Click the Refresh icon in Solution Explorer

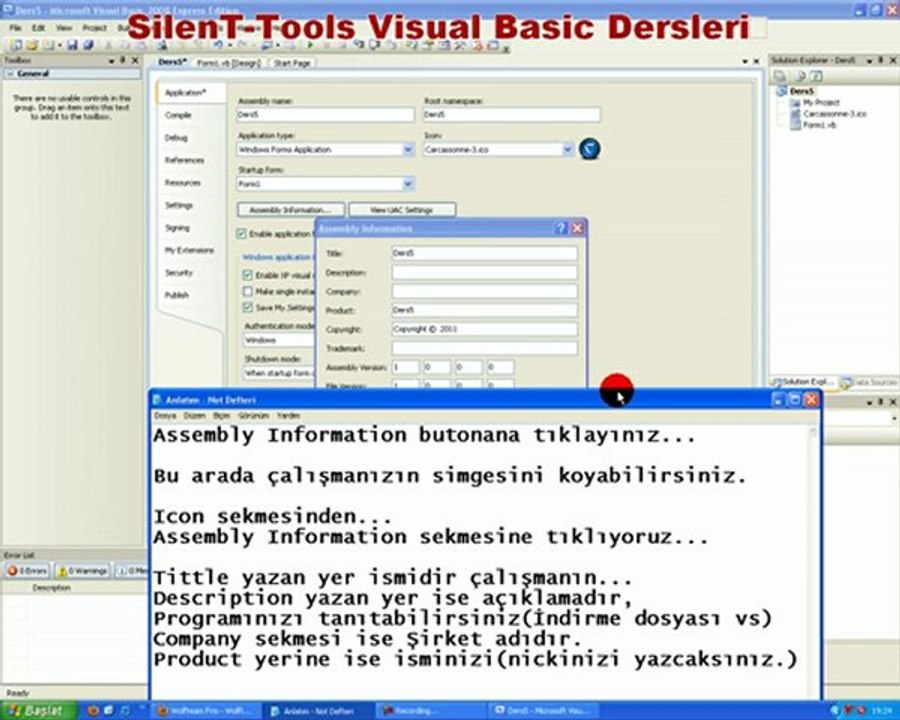pos(816,76)
